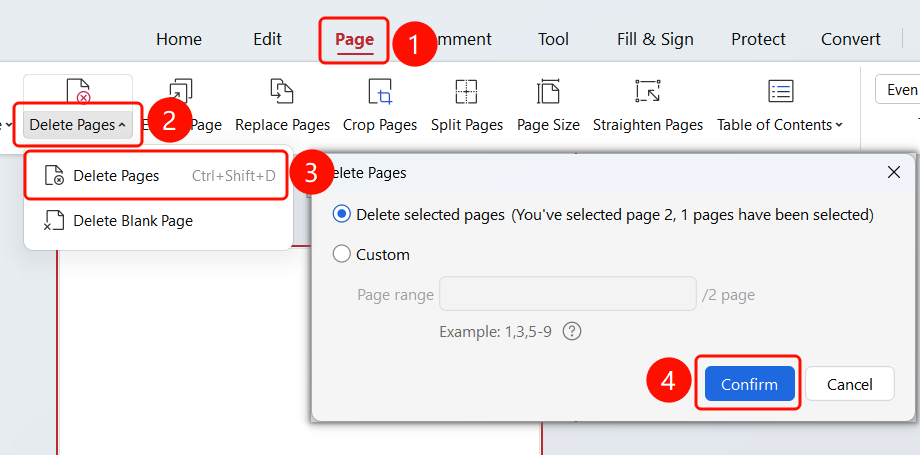Click the page range example help icon
The width and height of the screenshot is (920, 455).
click(x=571, y=332)
